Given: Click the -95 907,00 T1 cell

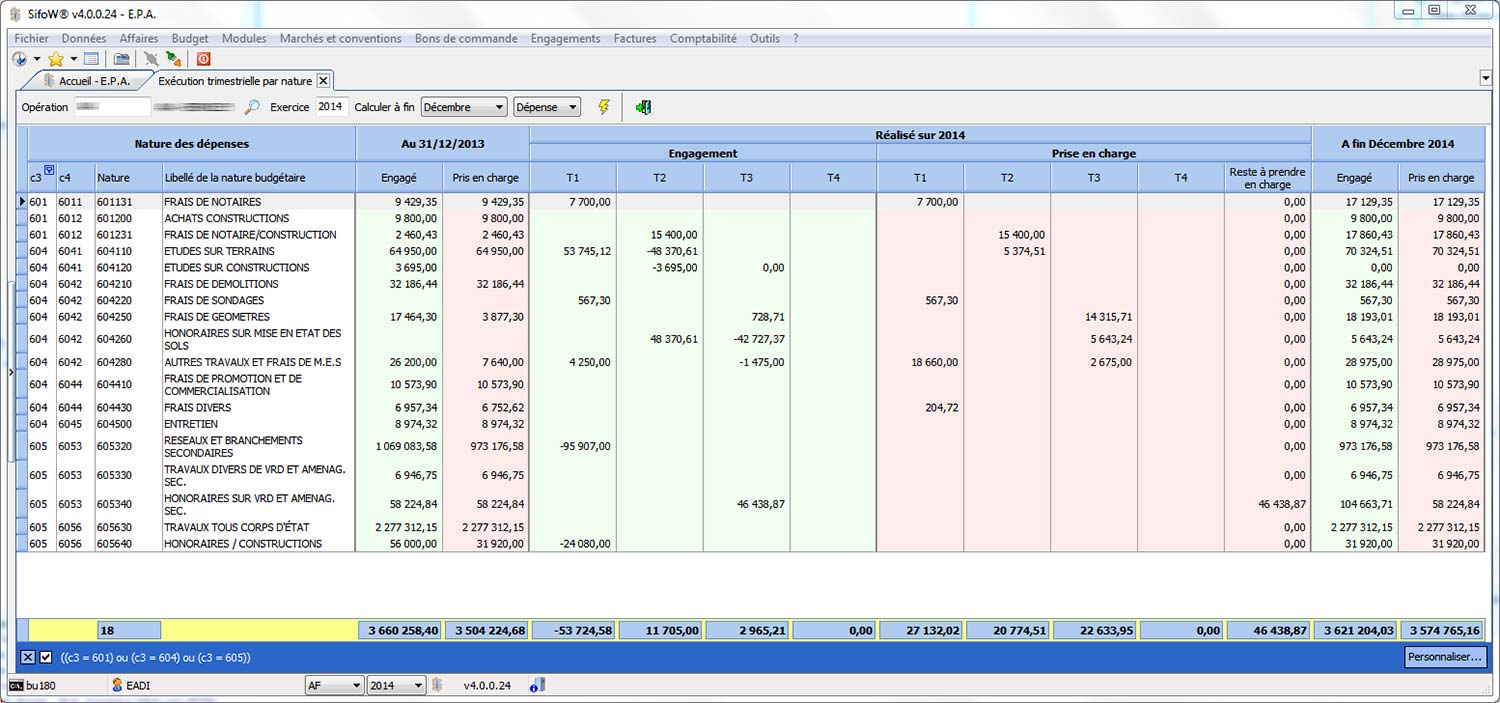Looking at the screenshot, I should pos(573,446).
